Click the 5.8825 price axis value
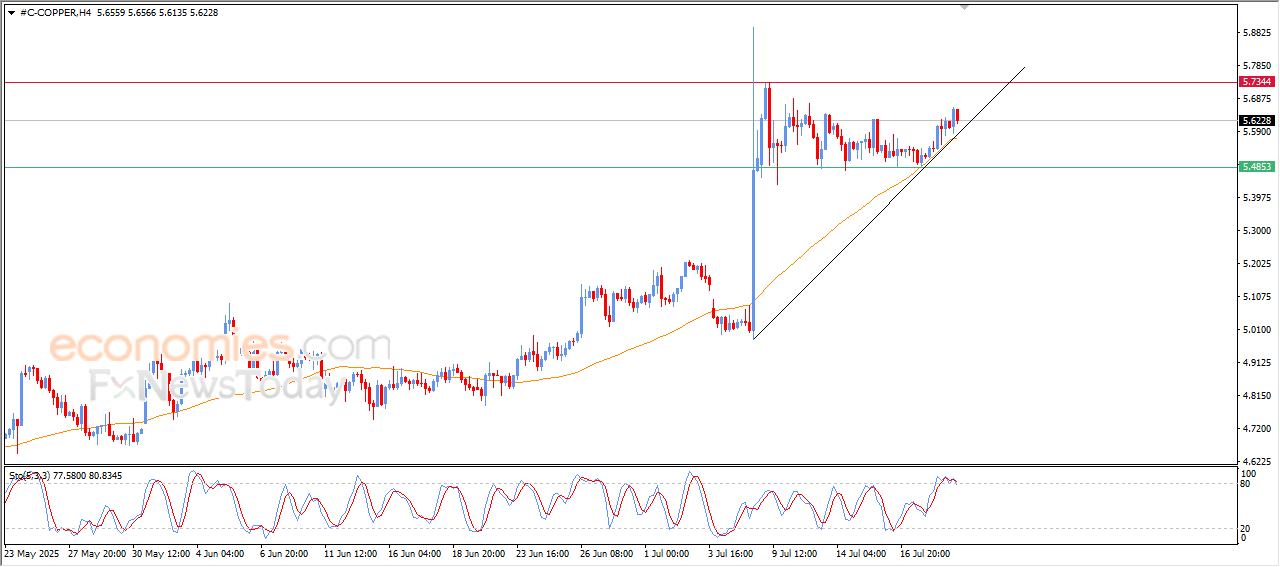The height and width of the screenshot is (567, 1280). tap(1256, 33)
